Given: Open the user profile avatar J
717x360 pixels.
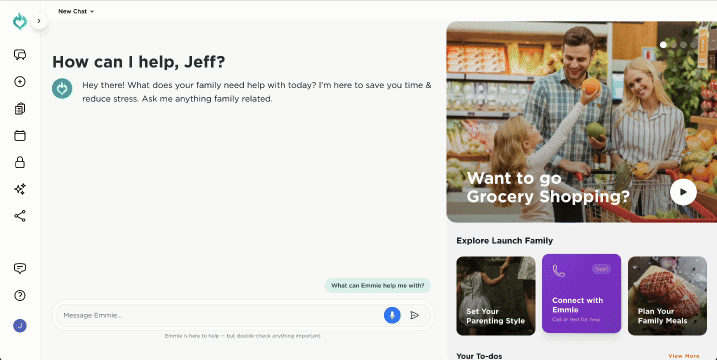Looking at the screenshot, I should pos(20,326).
